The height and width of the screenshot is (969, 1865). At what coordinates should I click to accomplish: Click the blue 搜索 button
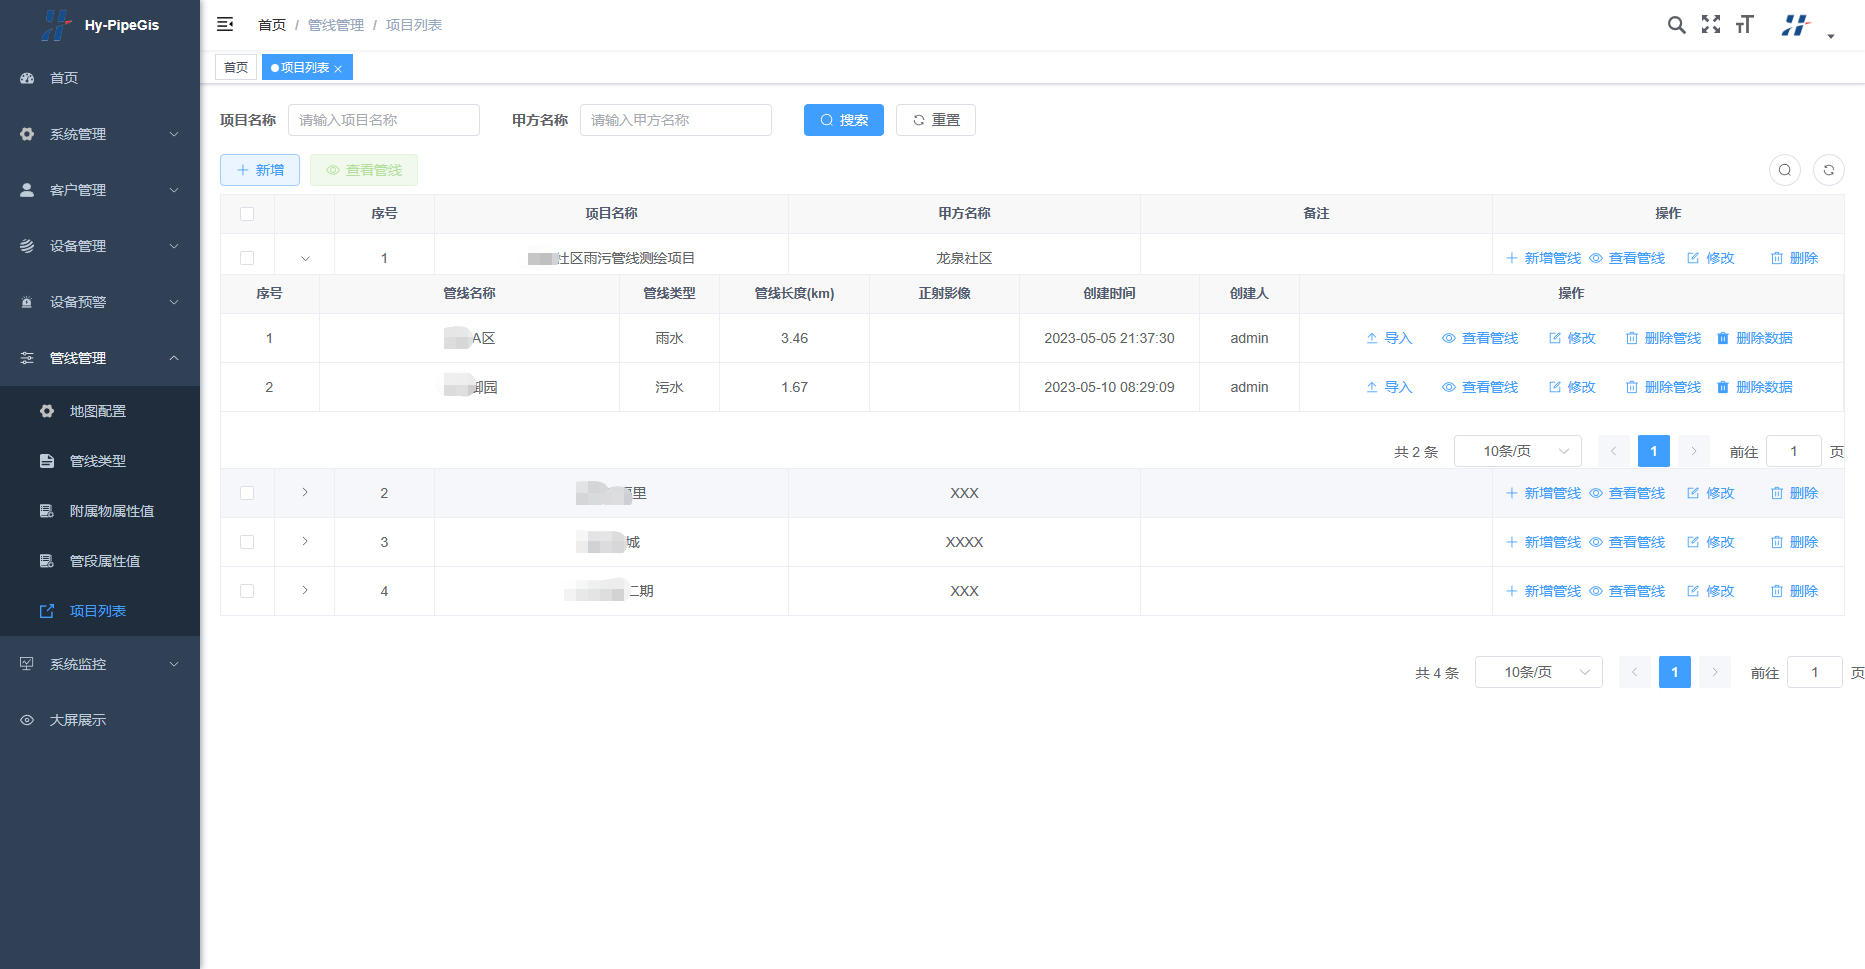(x=843, y=120)
